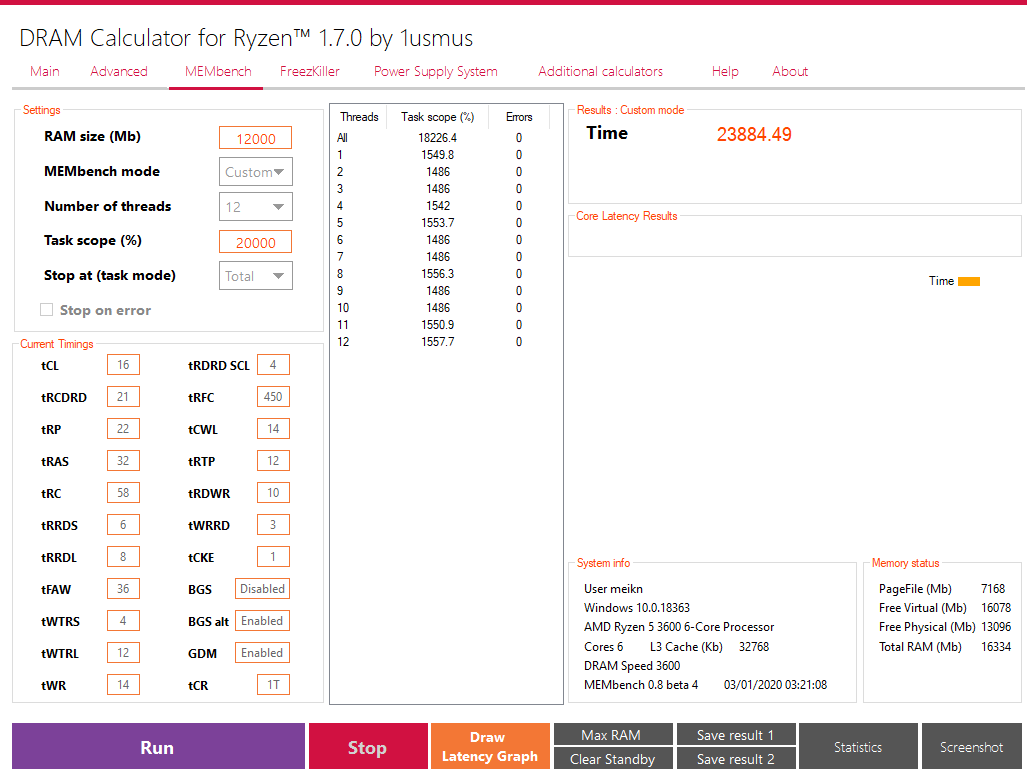Click the tCR 1T field
1027x772 pixels.
[273, 685]
